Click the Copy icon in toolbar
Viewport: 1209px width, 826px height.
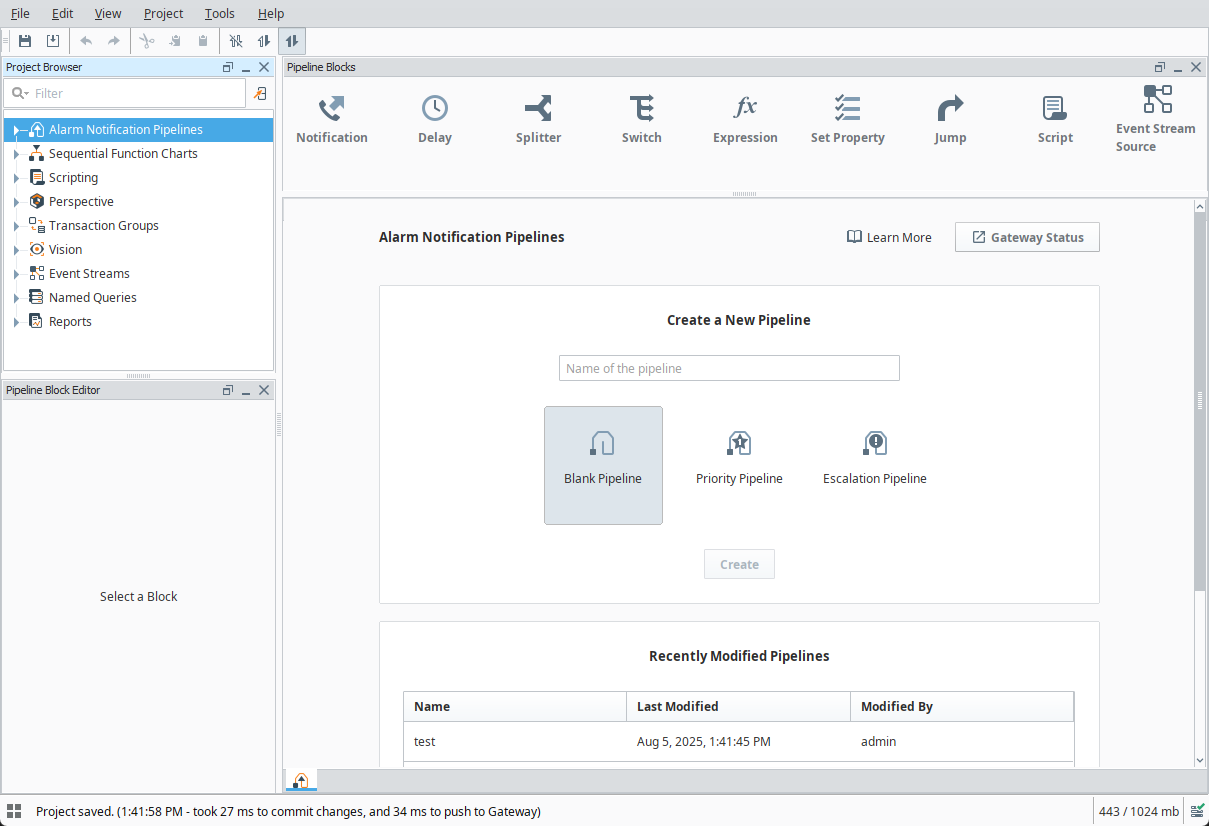click(x=175, y=41)
